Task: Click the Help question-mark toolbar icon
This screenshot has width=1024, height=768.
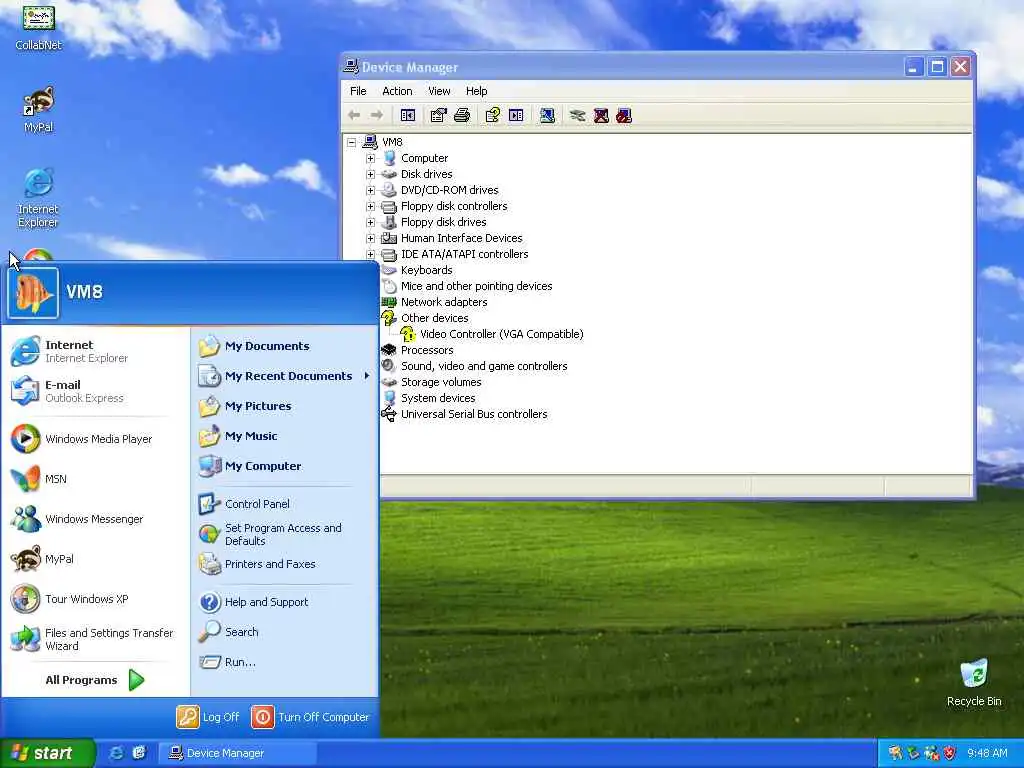Action: click(492, 116)
